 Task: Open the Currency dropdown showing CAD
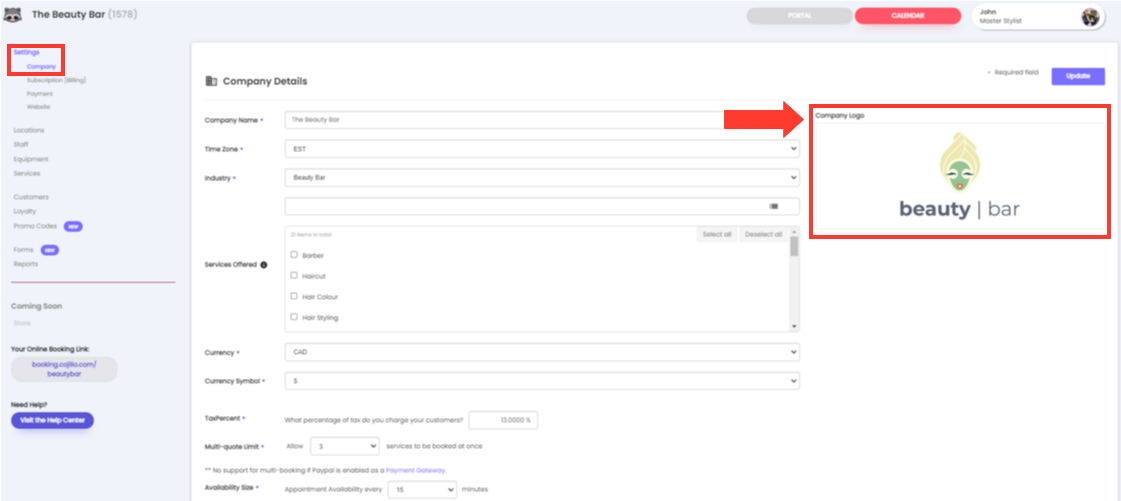pos(542,352)
